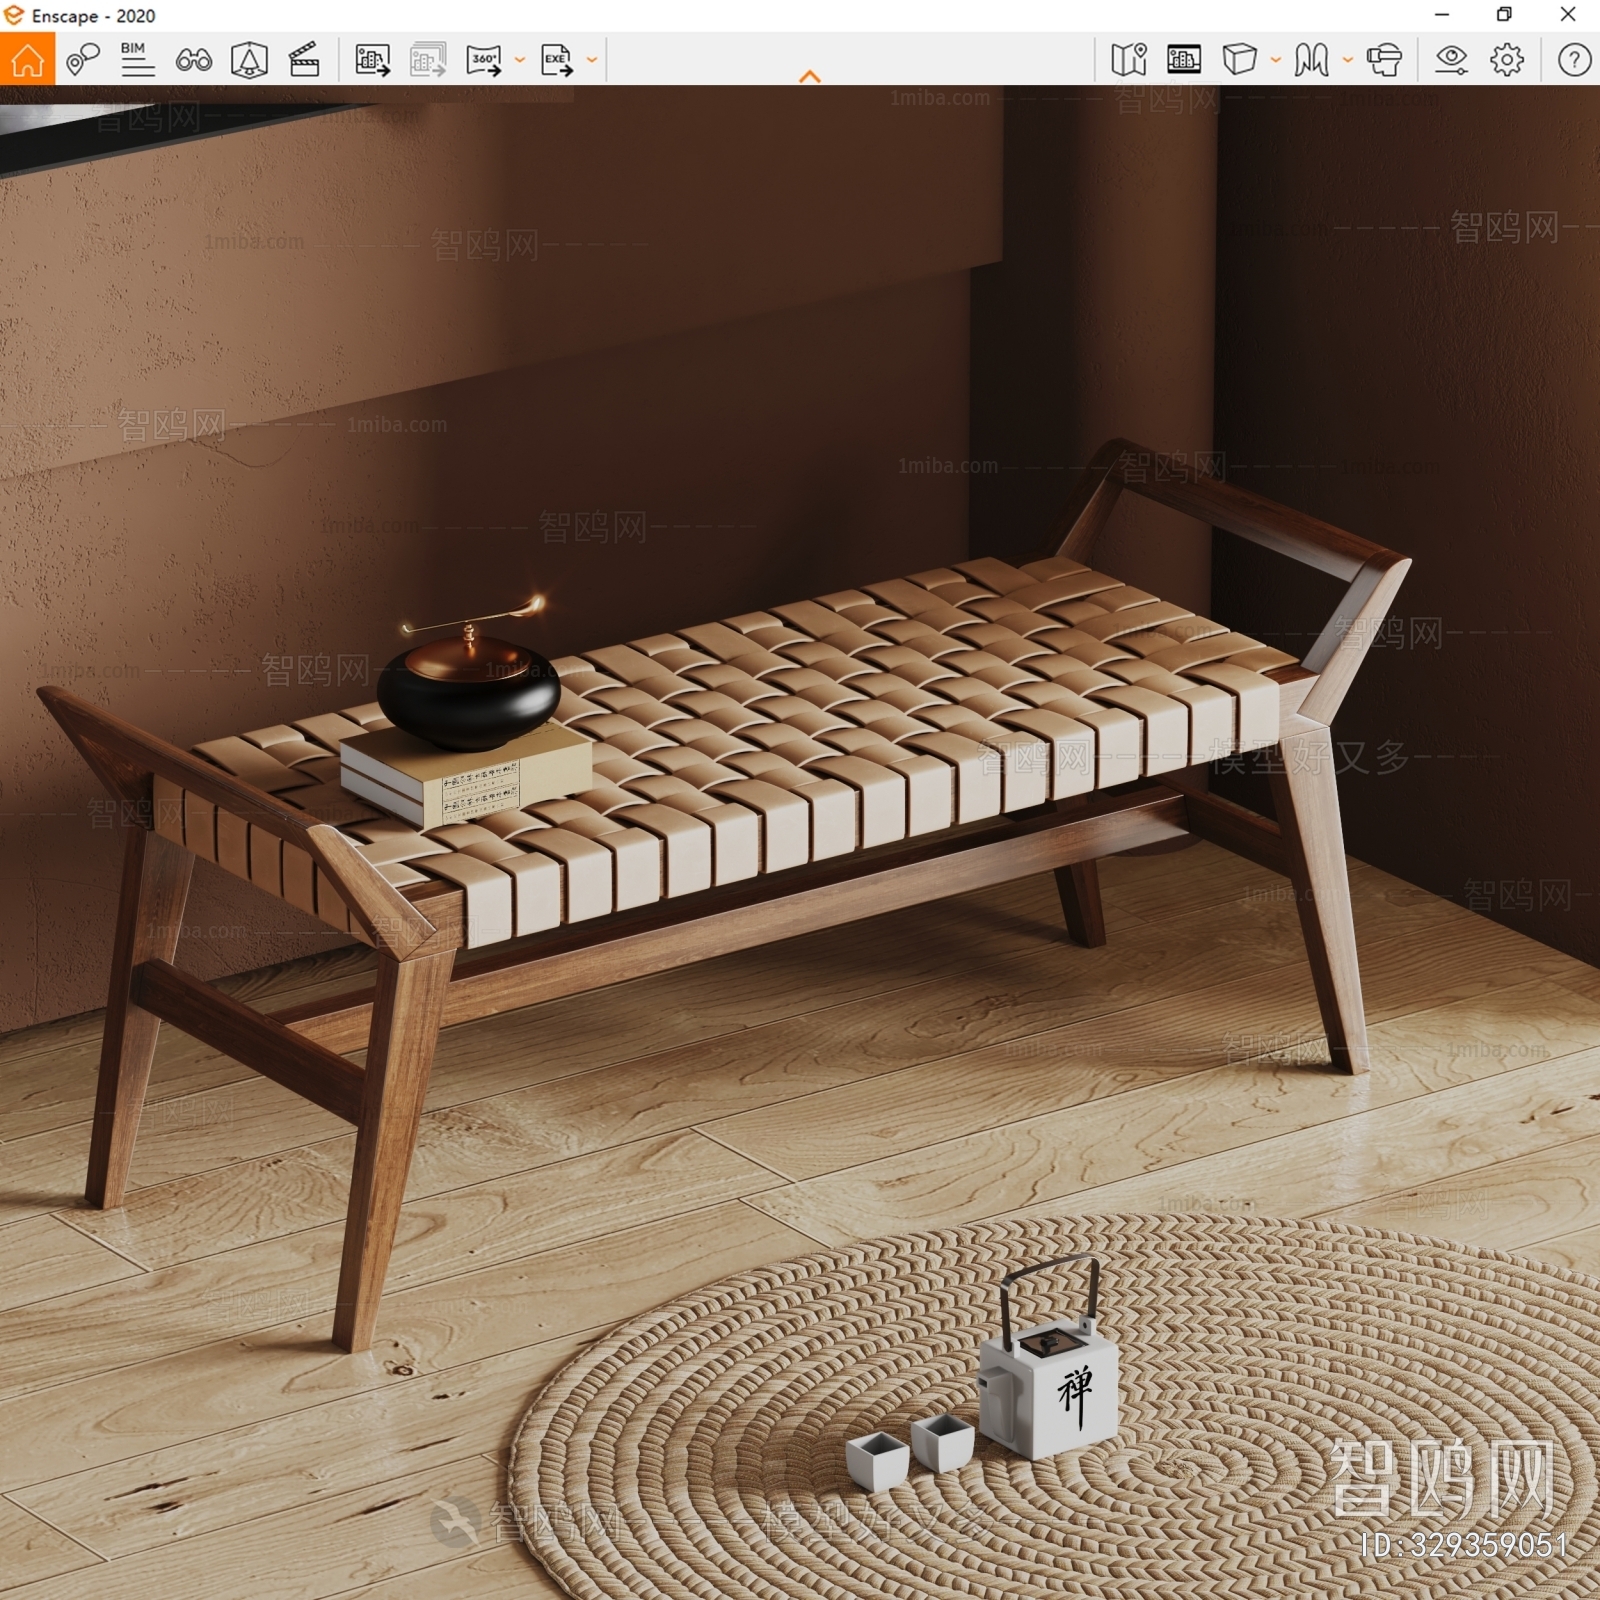The height and width of the screenshot is (1600, 1600).
Task: Open the dropdown beside the cube icon
Action: point(1275,60)
